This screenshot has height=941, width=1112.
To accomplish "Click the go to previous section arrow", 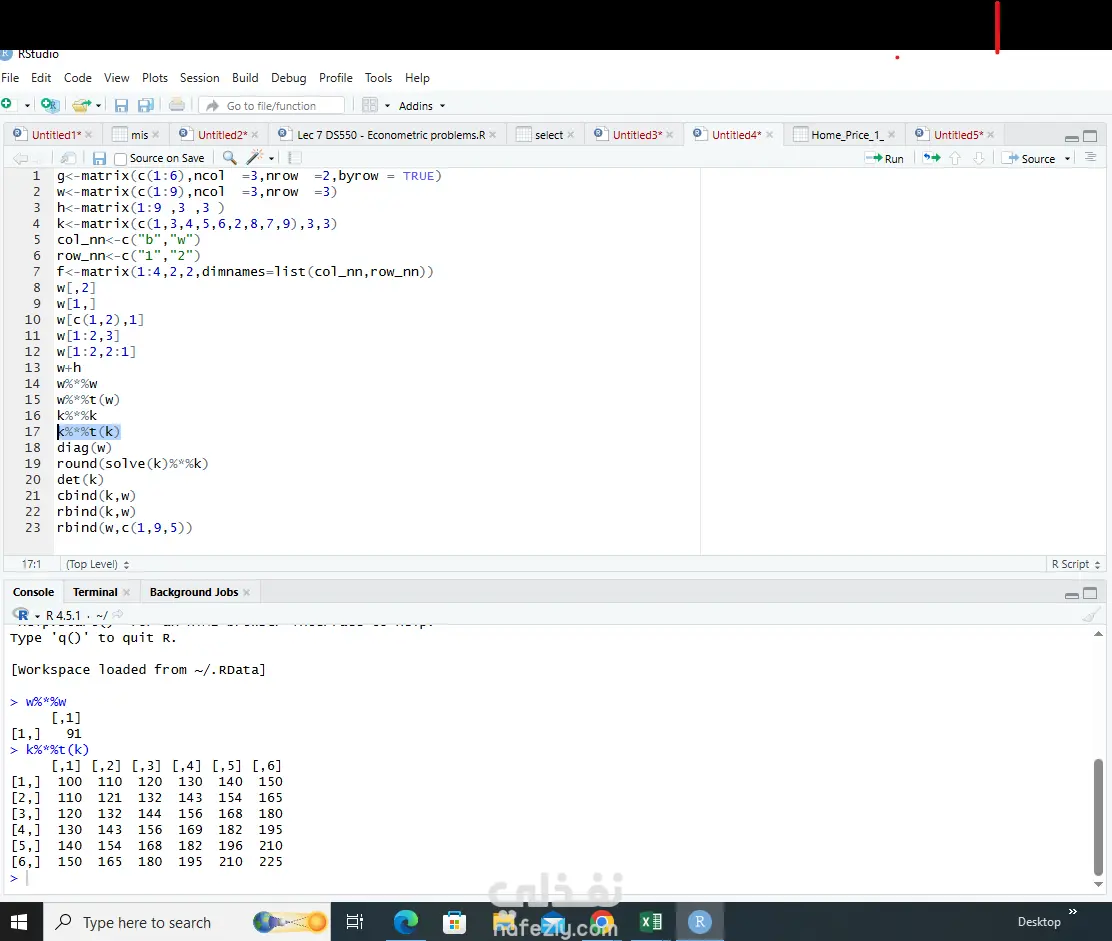I will point(955,158).
